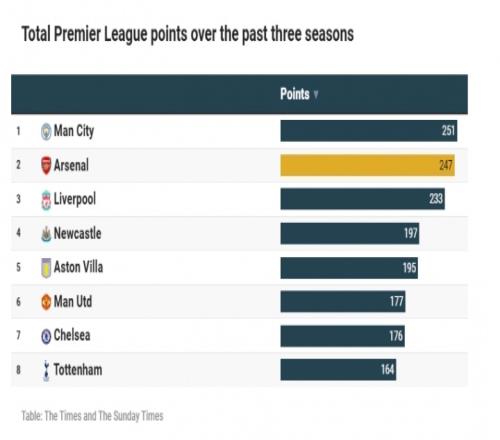The image size is (500, 440).
Task: Click the chart title about Premier League points
Action: click(x=188, y=35)
